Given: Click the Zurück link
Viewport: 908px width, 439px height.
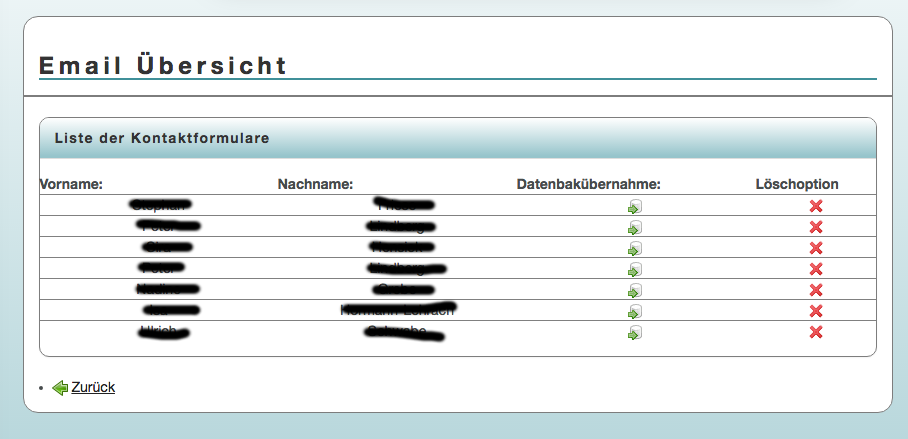Looking at the screenshot, I should click(93, 387).
